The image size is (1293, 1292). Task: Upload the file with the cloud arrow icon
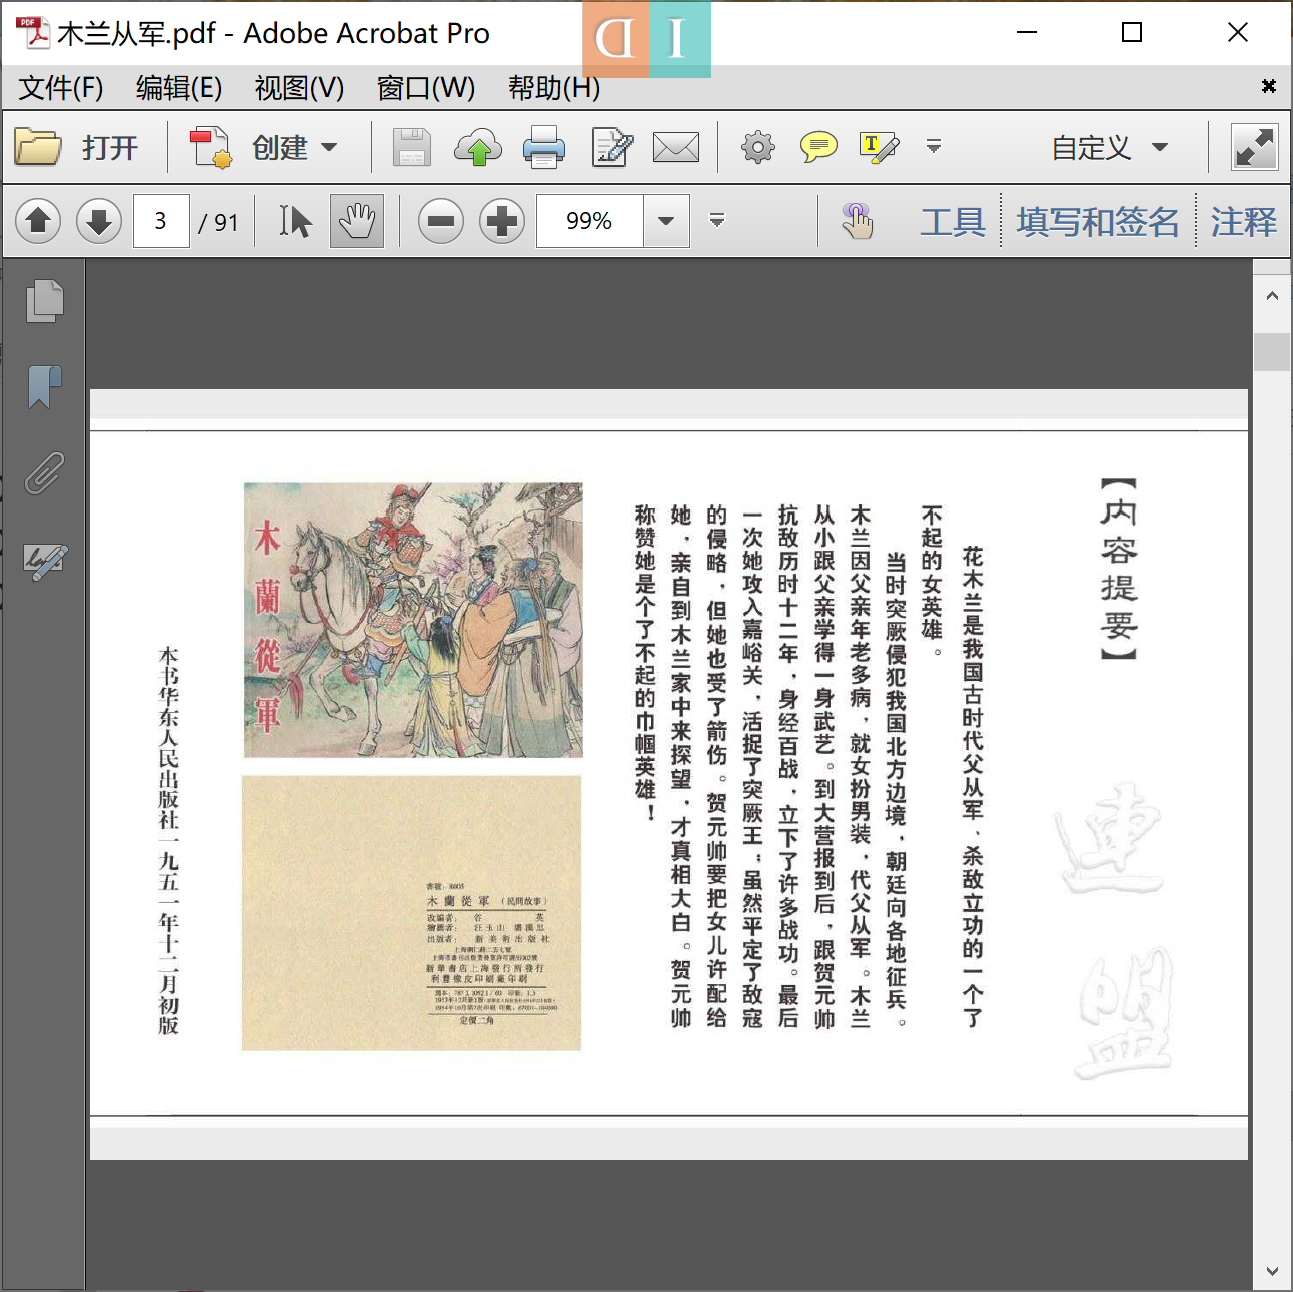(477, 148)
